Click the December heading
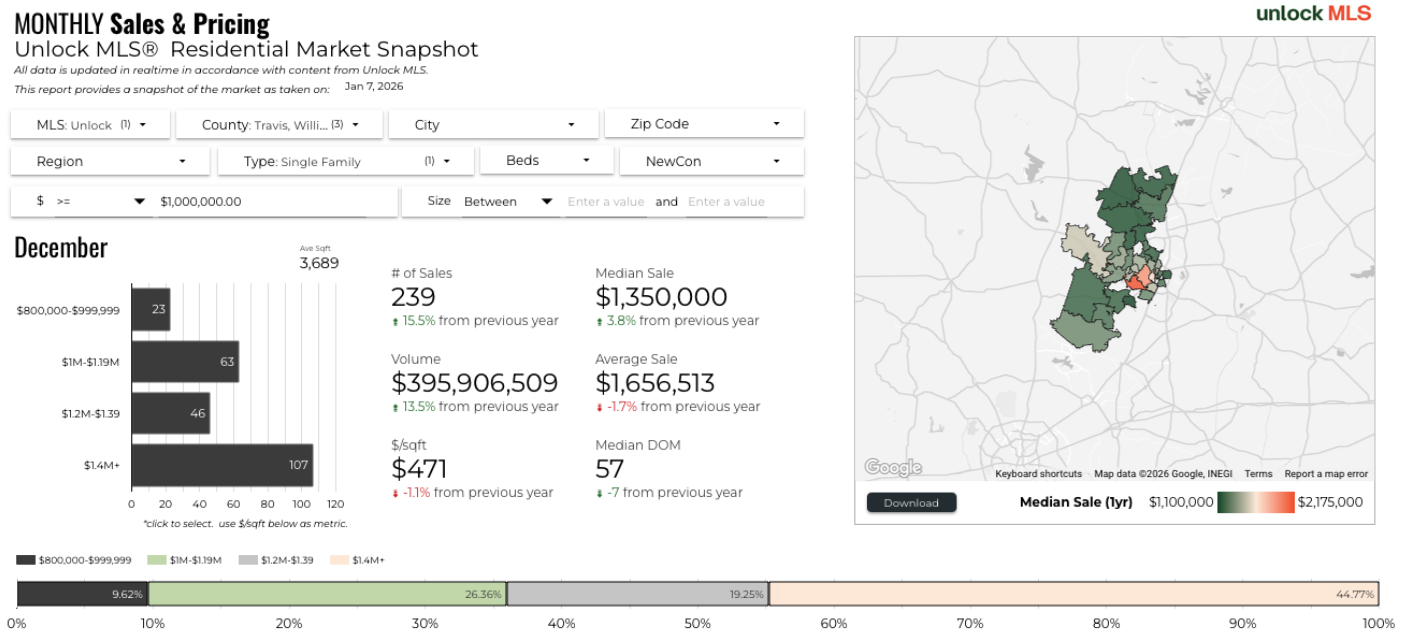The image size is (1402, 635). [61, 248]
